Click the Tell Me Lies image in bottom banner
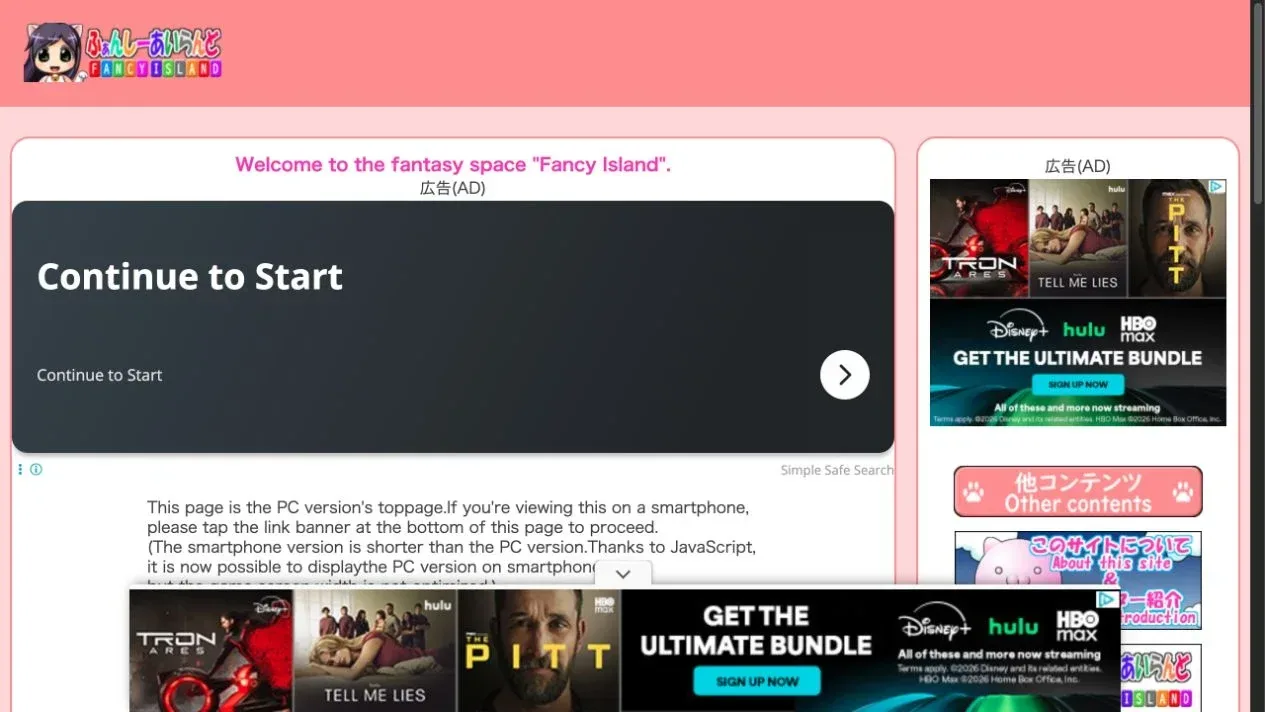 coord(375,650)
